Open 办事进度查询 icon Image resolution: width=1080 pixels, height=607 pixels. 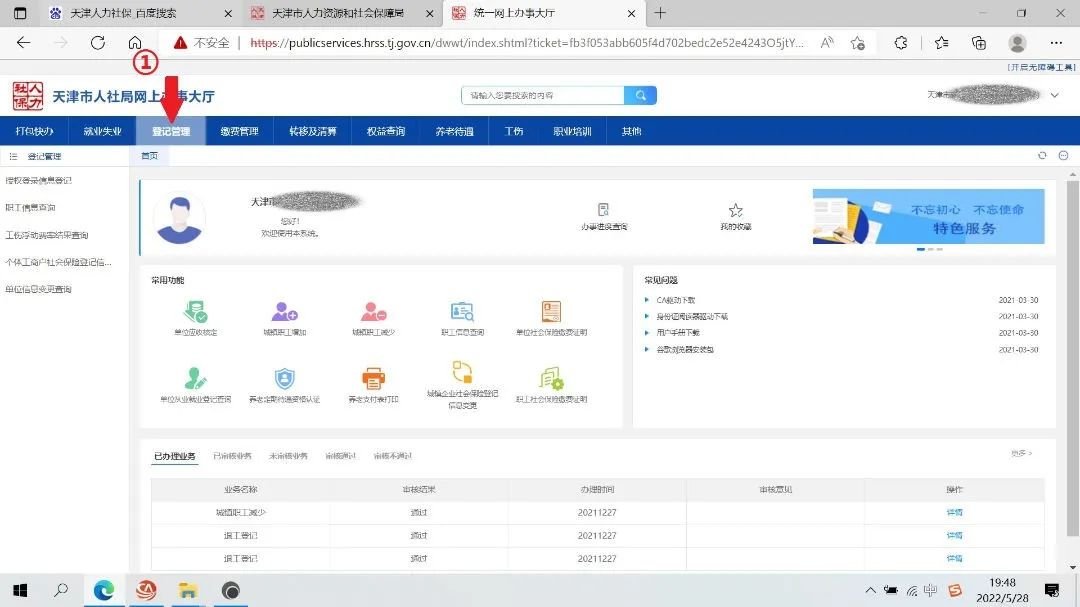tap(603, 211)
